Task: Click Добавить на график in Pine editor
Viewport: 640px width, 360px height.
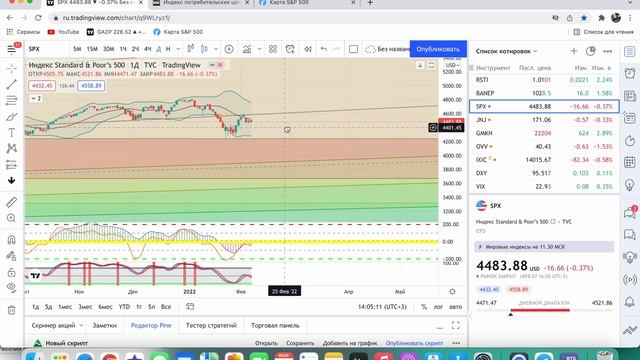Action: 350,343
